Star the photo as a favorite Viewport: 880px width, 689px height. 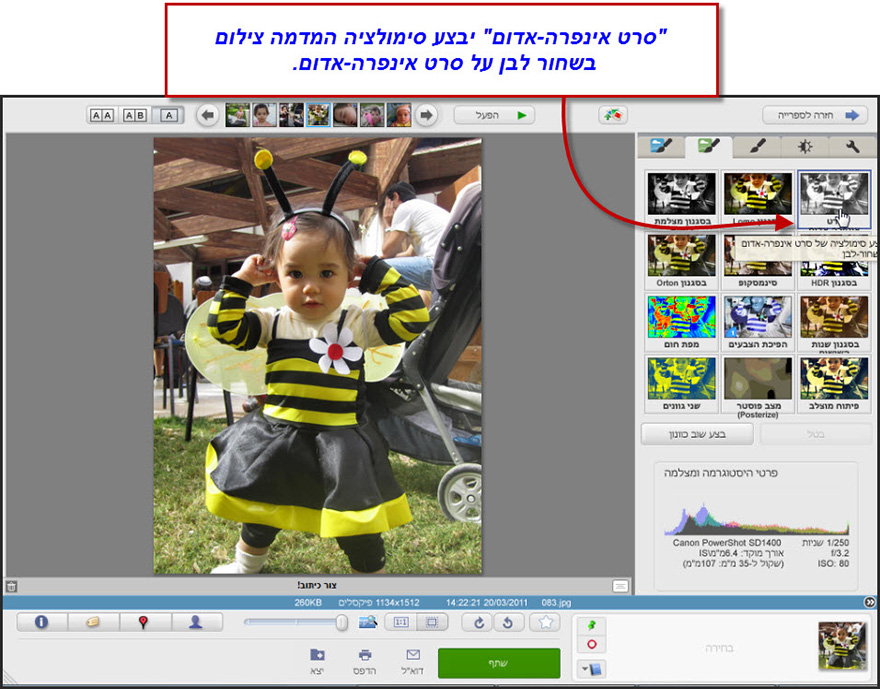coord(545,622)
